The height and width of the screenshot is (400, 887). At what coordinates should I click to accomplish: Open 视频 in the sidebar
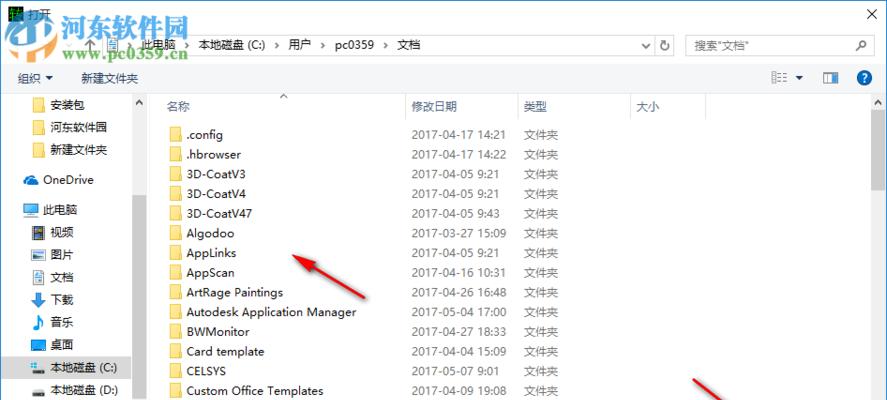pyautogui.click(x=53, y=232)
